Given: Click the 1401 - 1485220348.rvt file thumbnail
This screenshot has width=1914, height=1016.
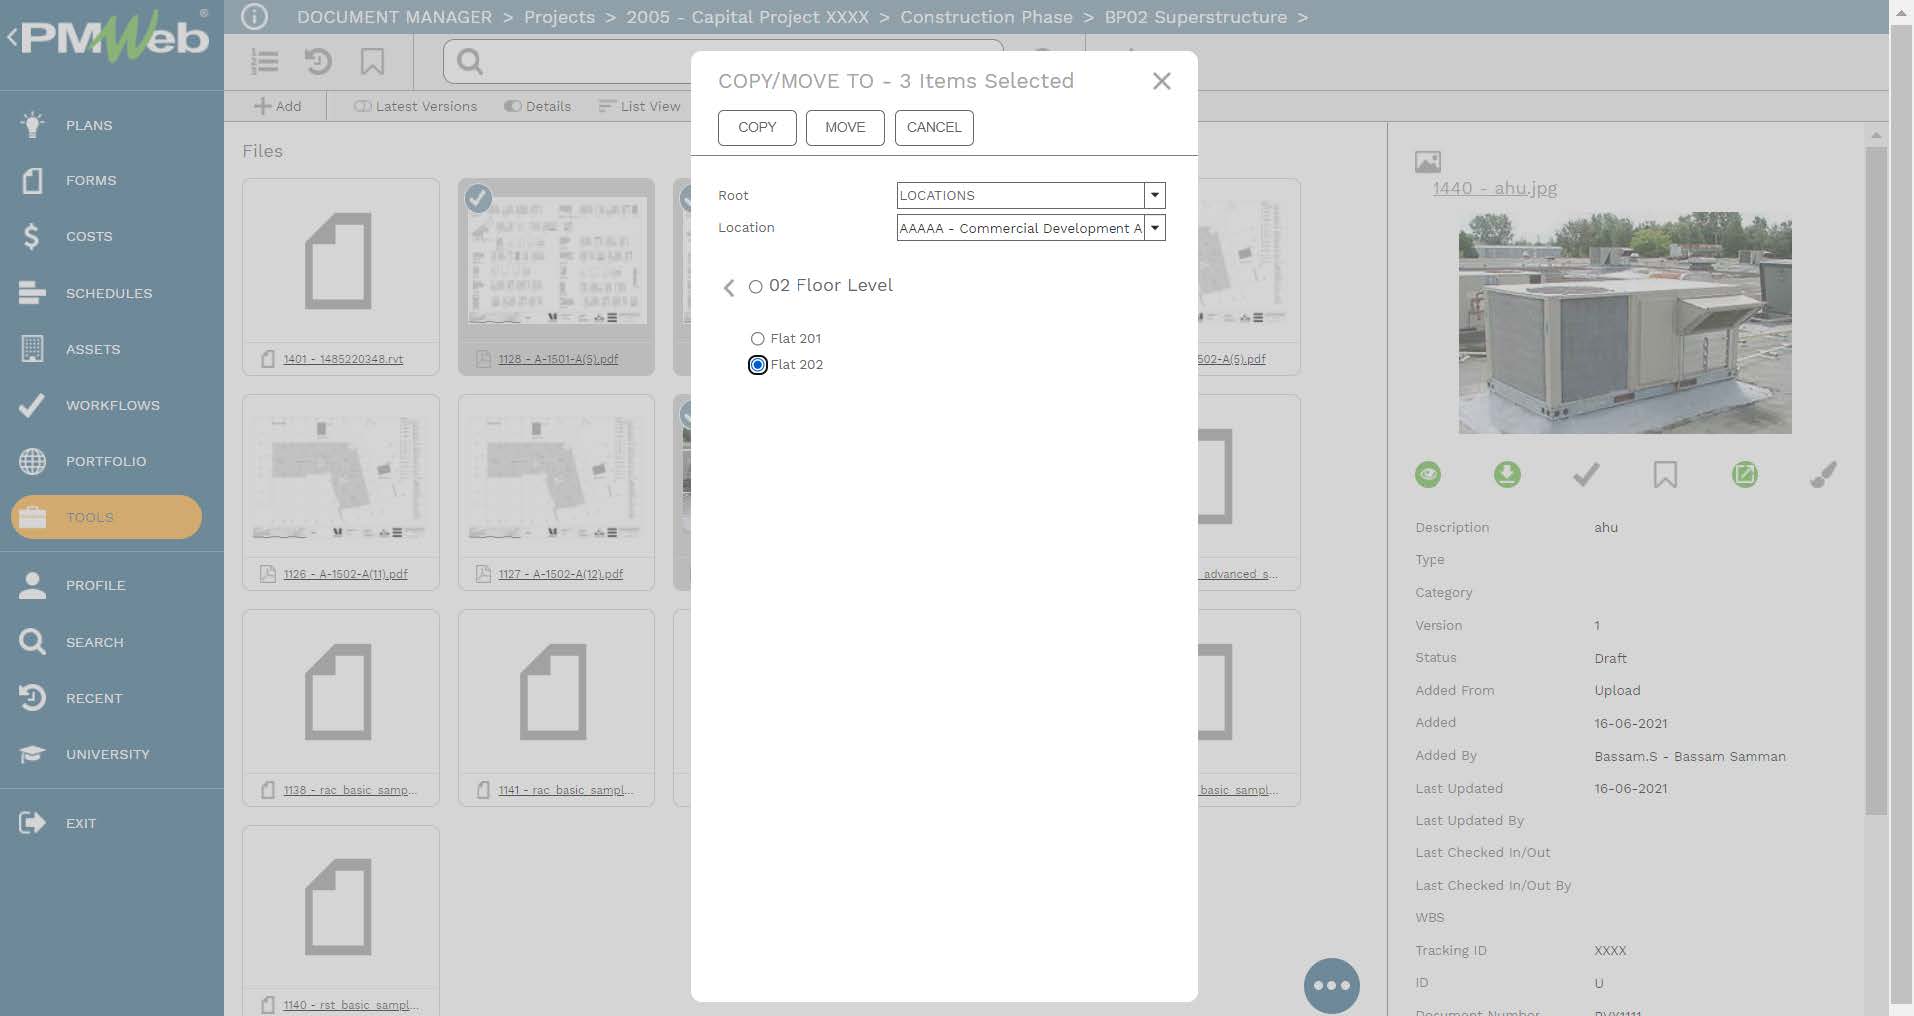Looking at the screenshot, I should 340,262.
